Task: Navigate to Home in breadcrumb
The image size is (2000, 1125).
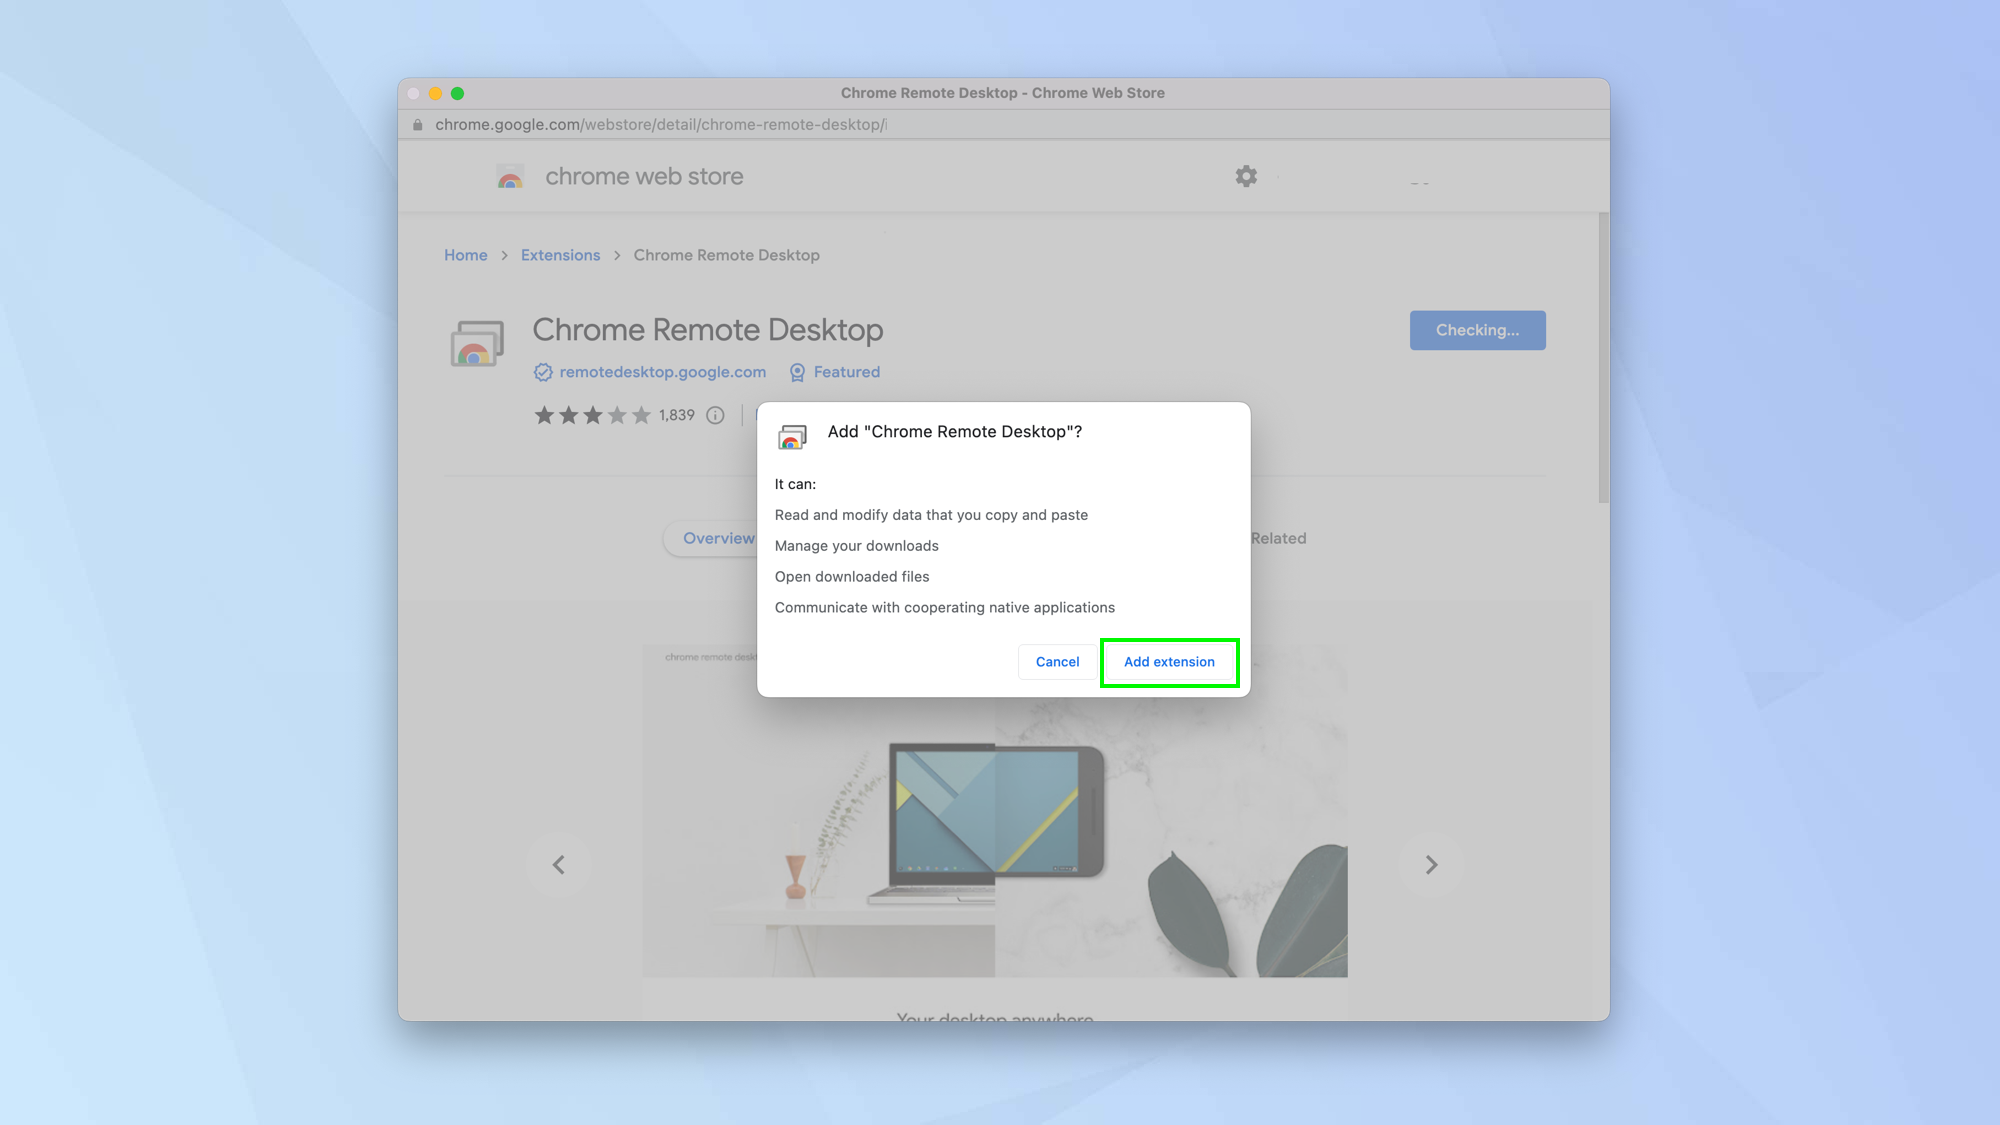Action: click(466, 254)
